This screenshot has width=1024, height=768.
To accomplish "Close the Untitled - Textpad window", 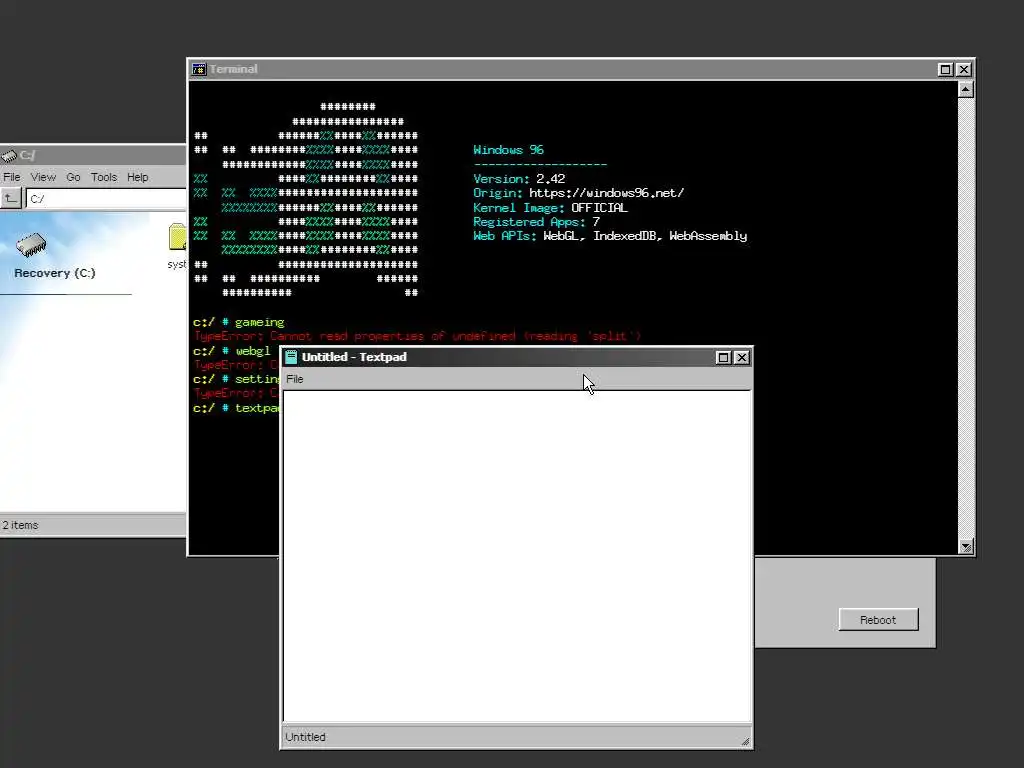I will point(742,357).
